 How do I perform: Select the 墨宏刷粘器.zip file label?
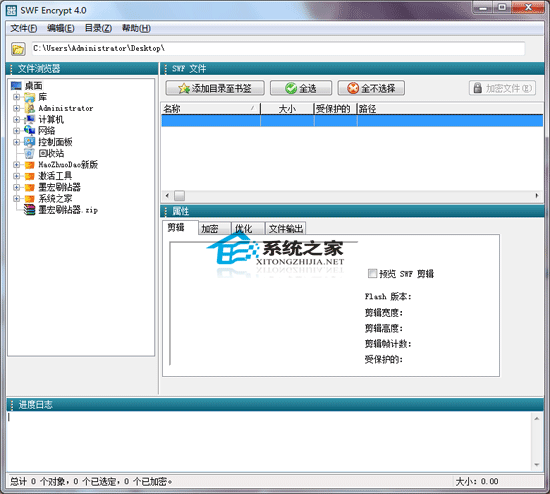point(68,210)
